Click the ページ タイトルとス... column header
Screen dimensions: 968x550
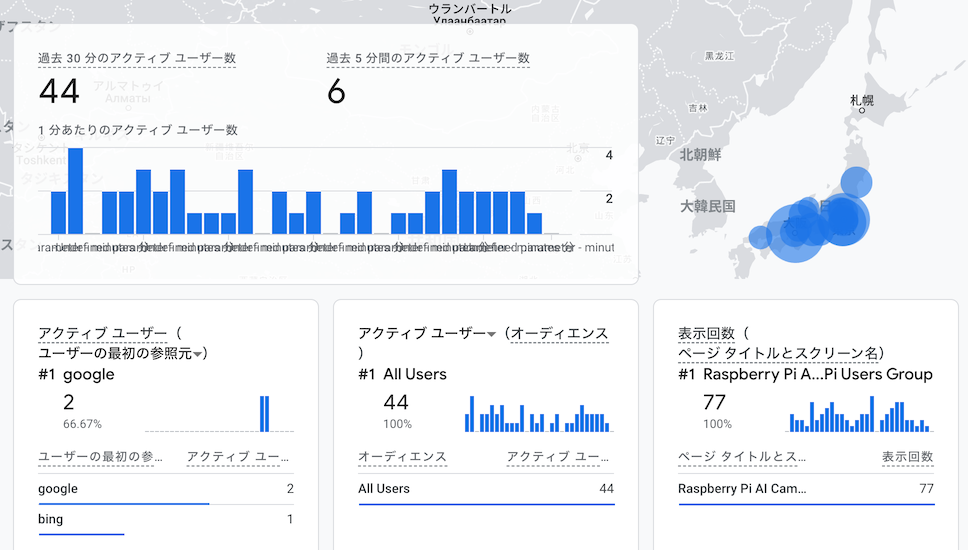click(742, 457)
